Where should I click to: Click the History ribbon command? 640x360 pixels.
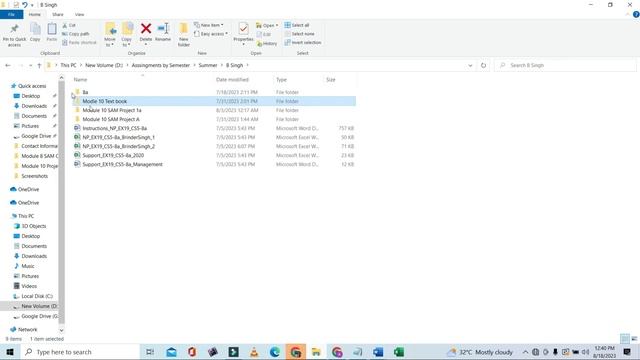pyautogui.click(x=267, y=43)
